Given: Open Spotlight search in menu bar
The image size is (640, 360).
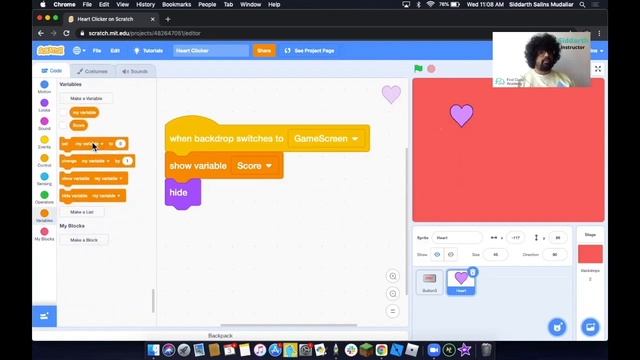Looking at the screenshot, I should click(x=582, y=4).
